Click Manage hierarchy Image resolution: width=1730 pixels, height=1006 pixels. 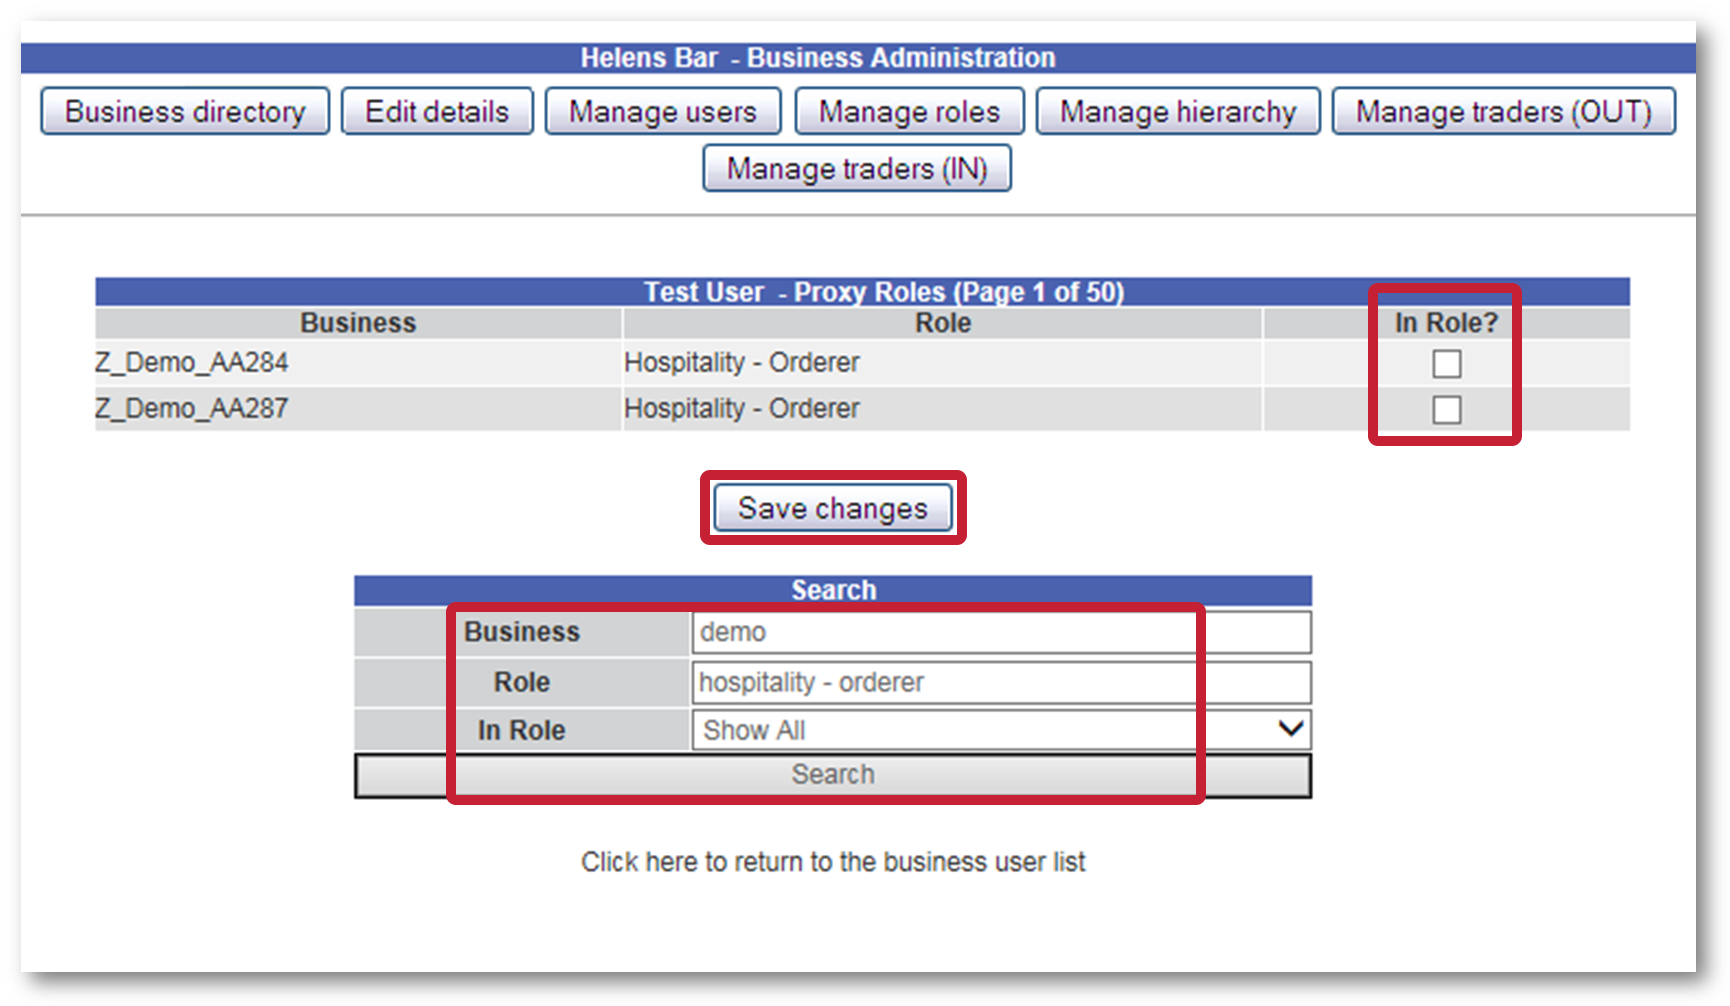tap(1177, 111)
